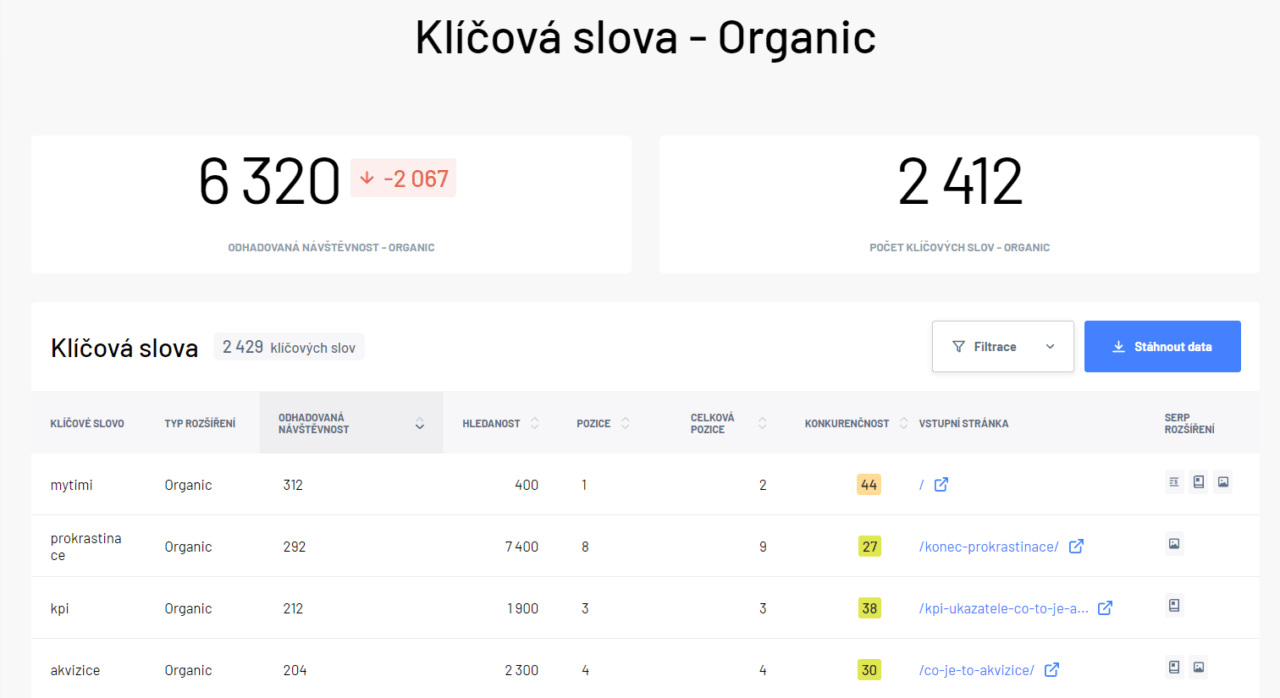This screenshot has width=1280, height=698.
Task: Click the image SERP icon in prokrastinace row
Action: click(x=1174, y=545)
